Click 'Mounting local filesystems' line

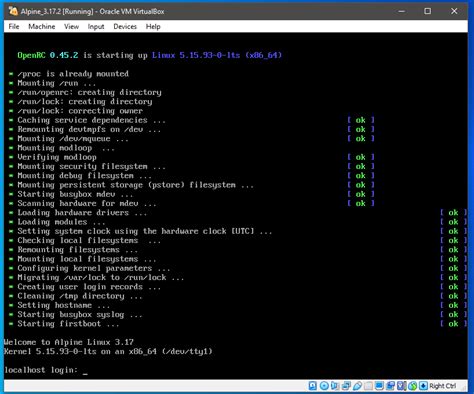pyautogui.click(x=87, y=259)
